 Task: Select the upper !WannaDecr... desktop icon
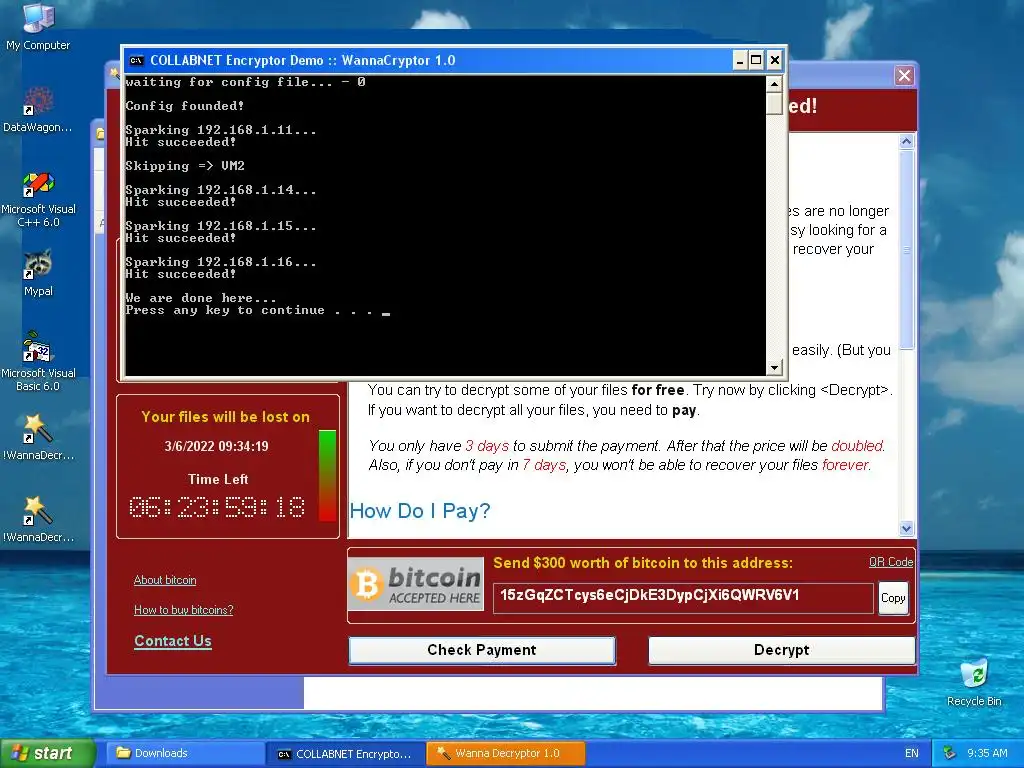tap(38, 438)
